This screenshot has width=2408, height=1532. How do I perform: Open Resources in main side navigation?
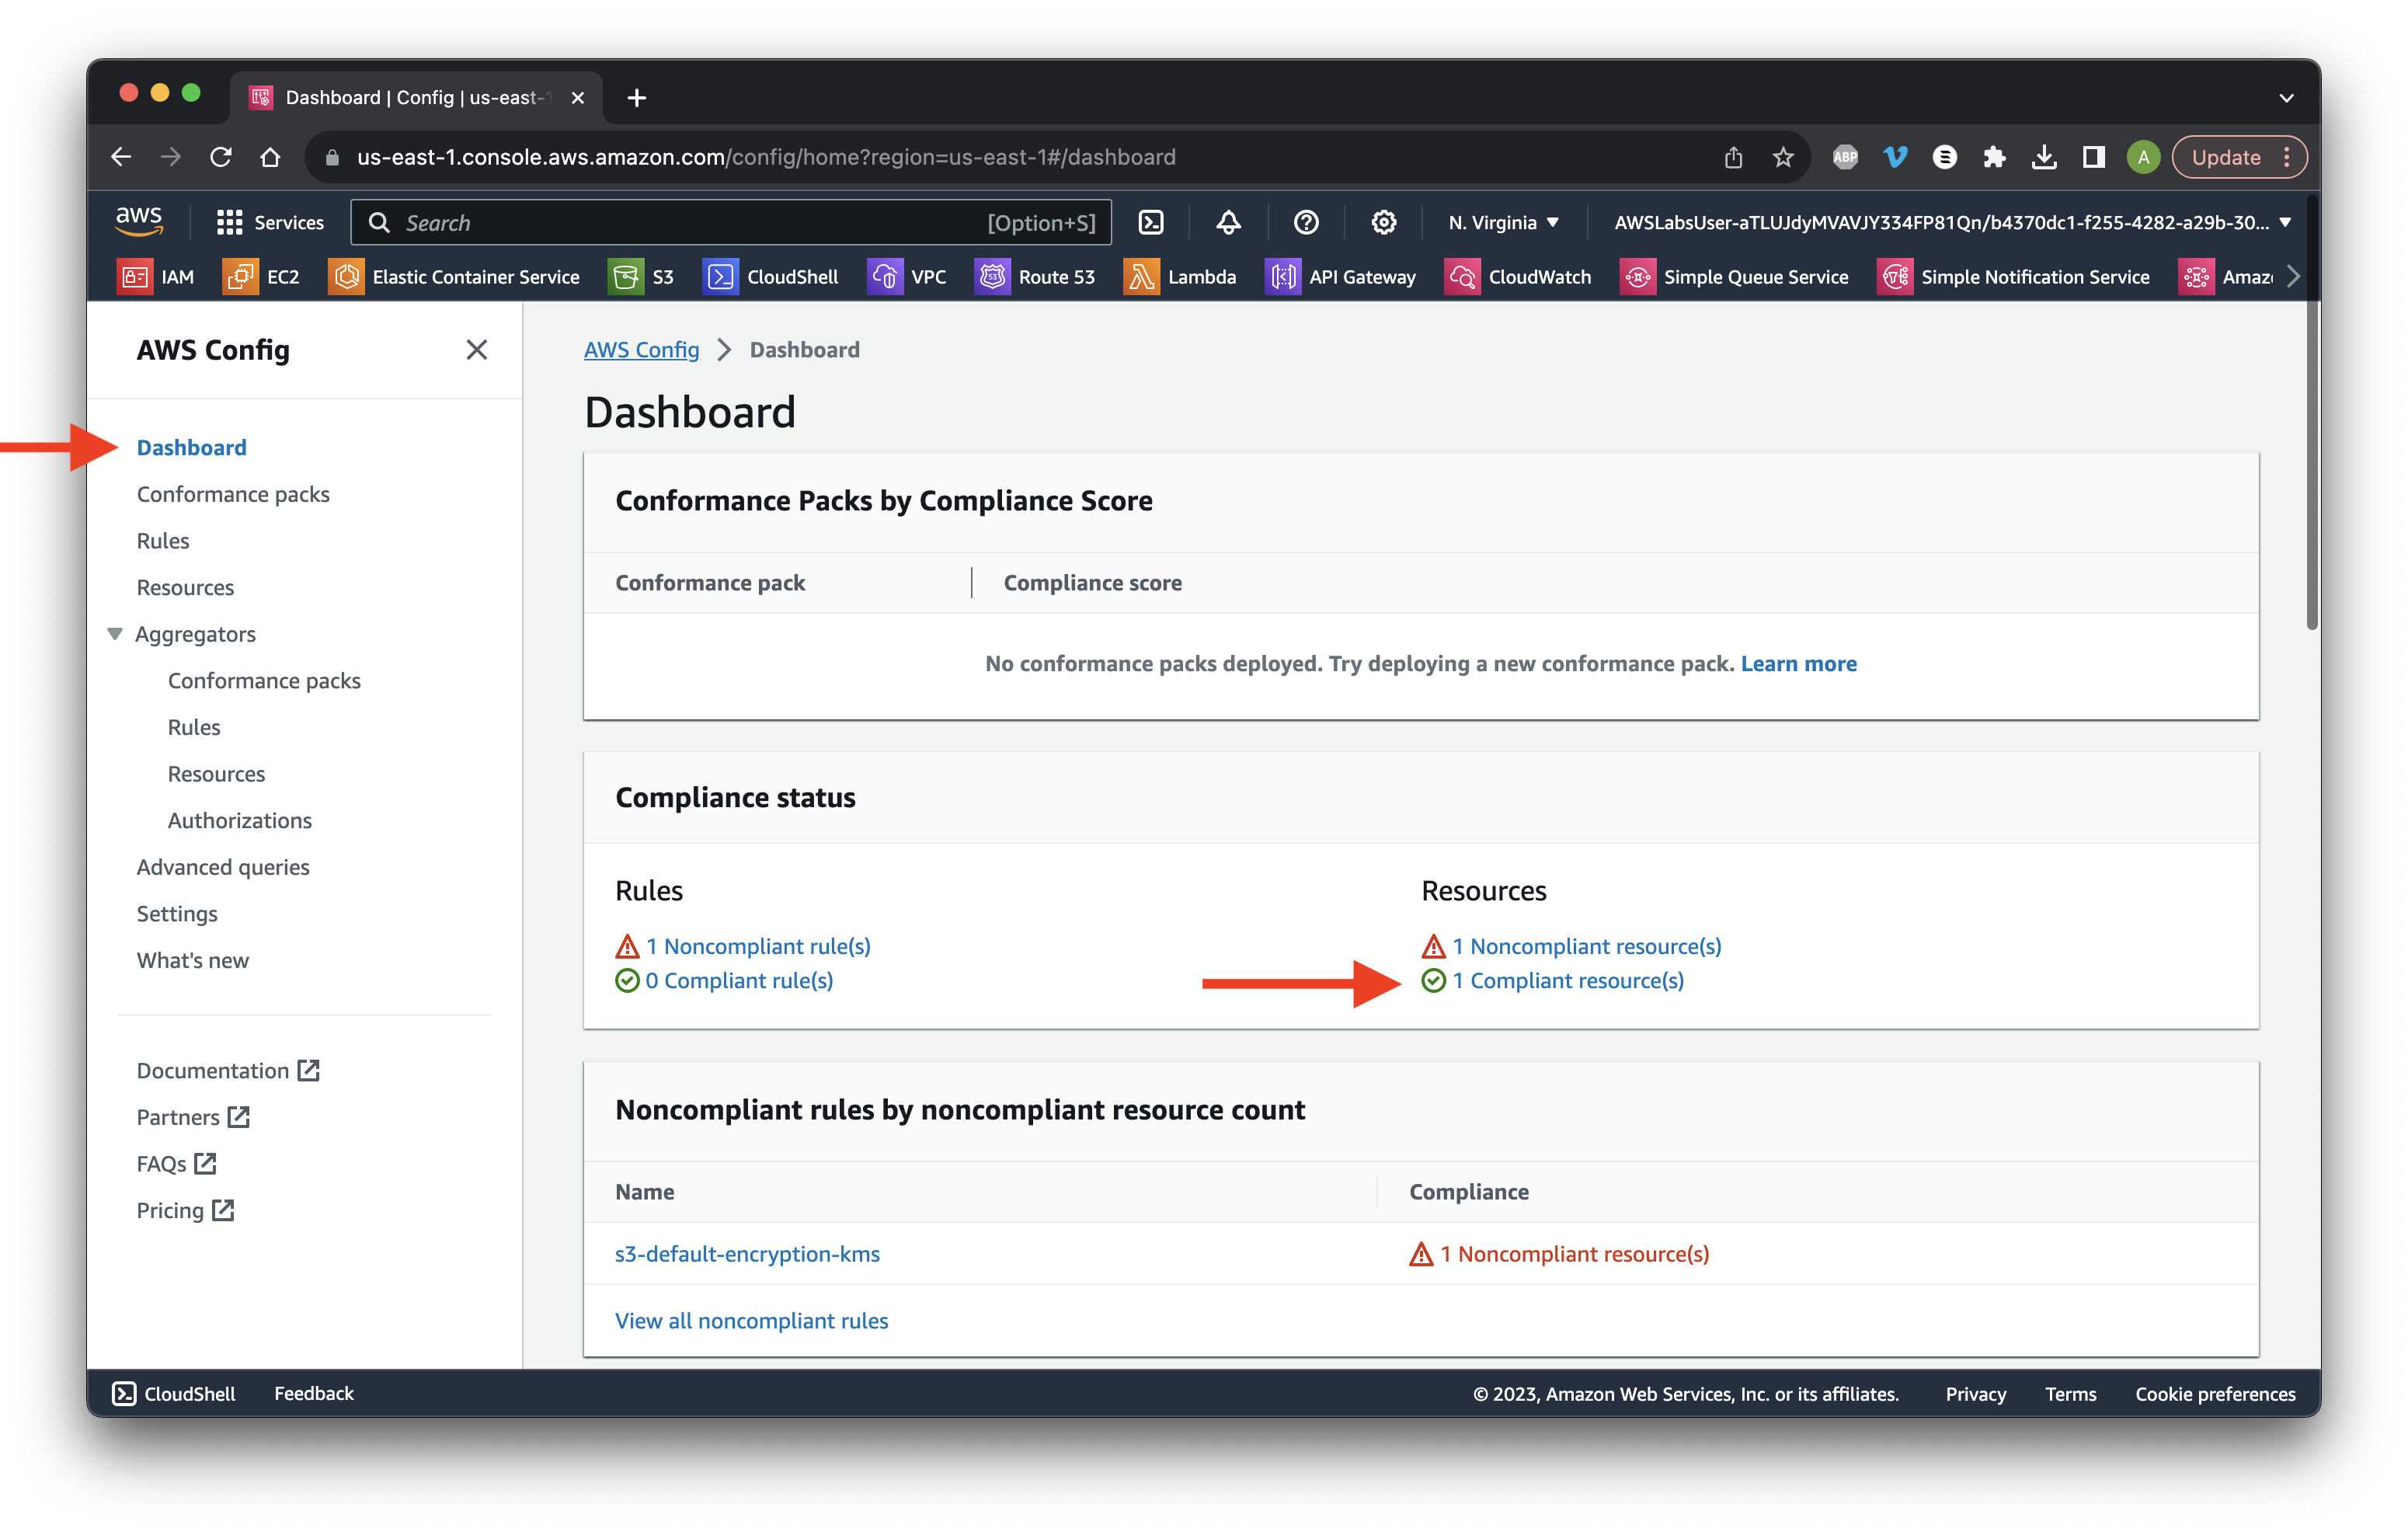click(x=185, y=587)
